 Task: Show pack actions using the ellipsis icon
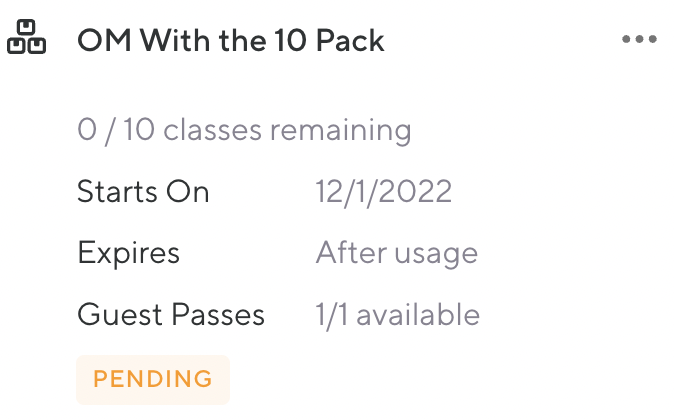[639, 40]
